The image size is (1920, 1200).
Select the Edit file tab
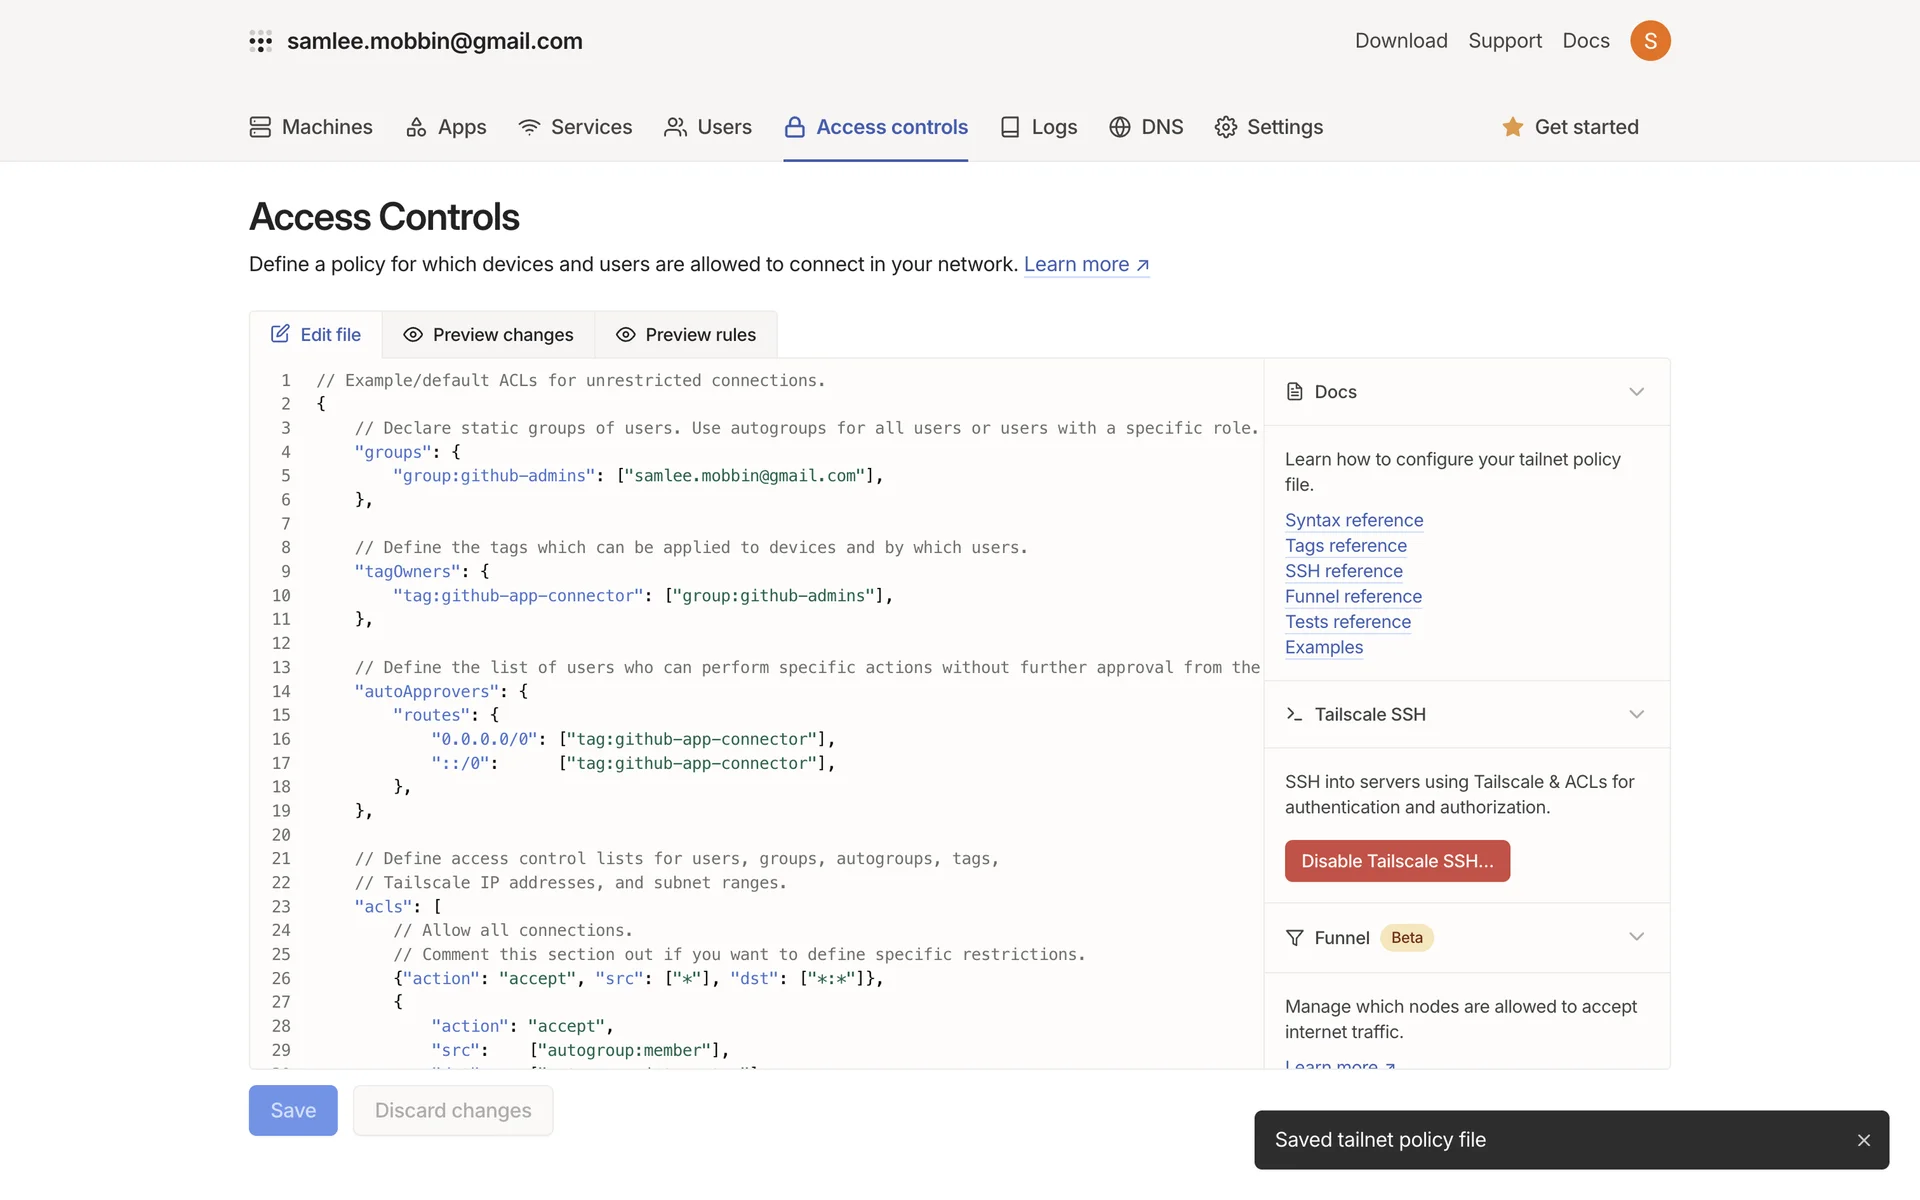point(316,335)
